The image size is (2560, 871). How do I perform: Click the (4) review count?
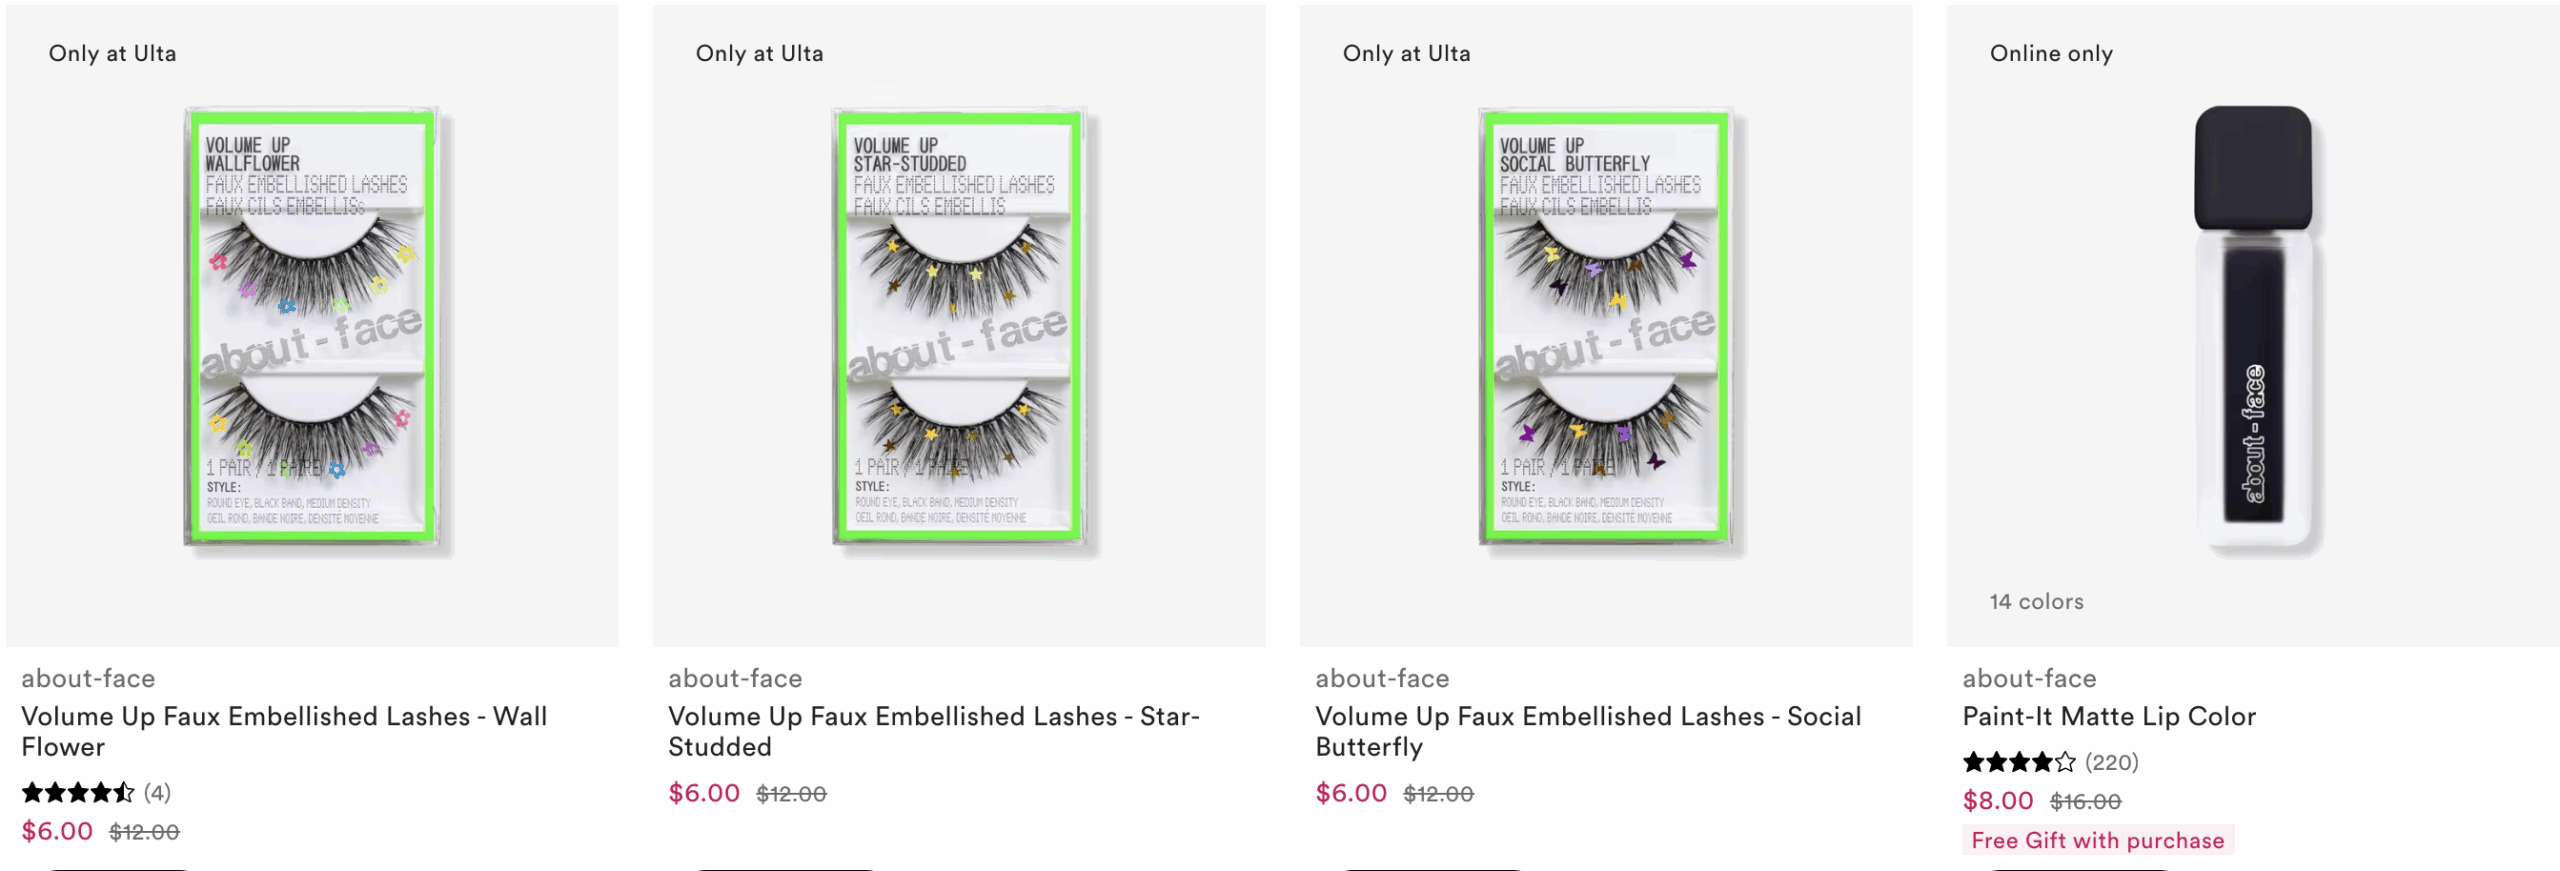(x=157, y=793)
